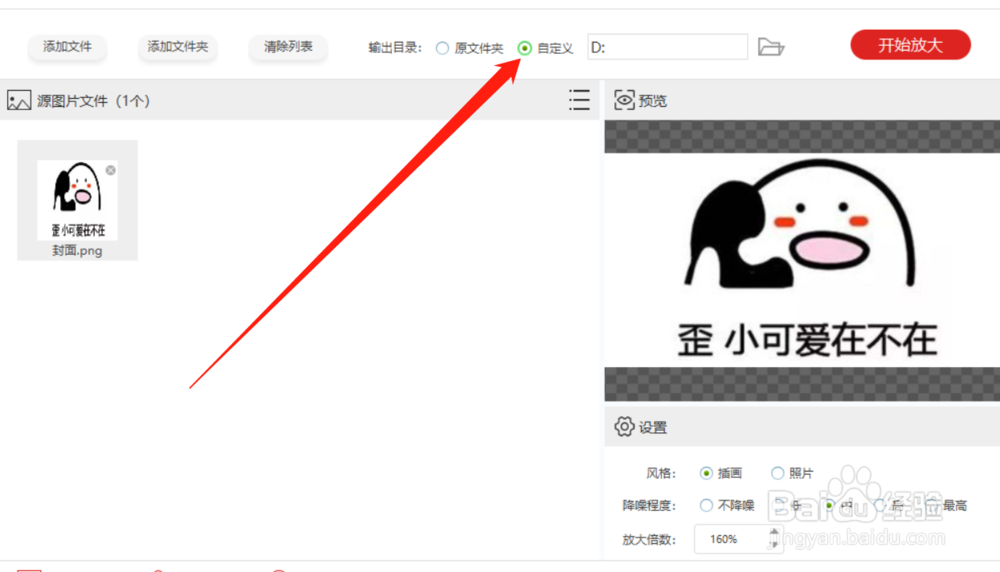Select the 原文件夹 output radio button
Image resolution: width=1000 pixels, height=572 pixels.
tap(443, 48)
